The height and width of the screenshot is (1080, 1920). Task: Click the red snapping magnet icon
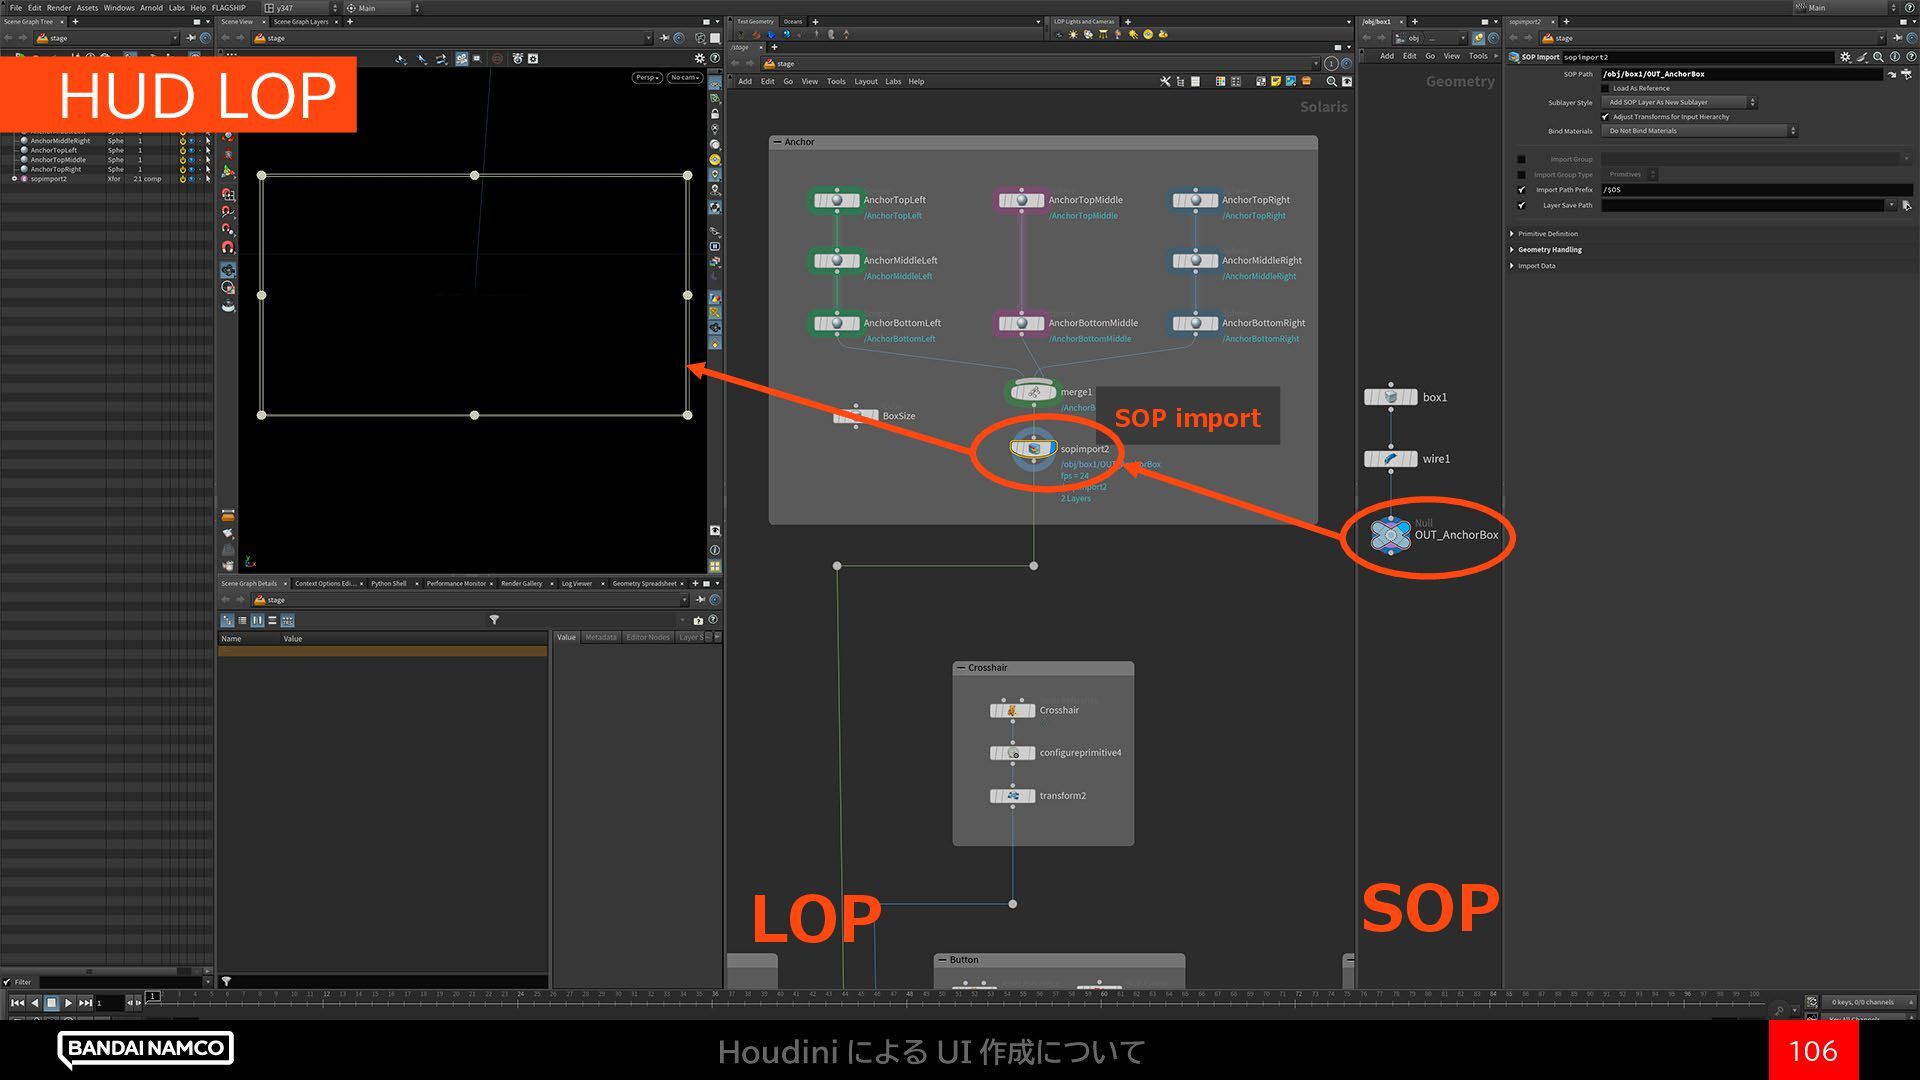click(228, 247)
